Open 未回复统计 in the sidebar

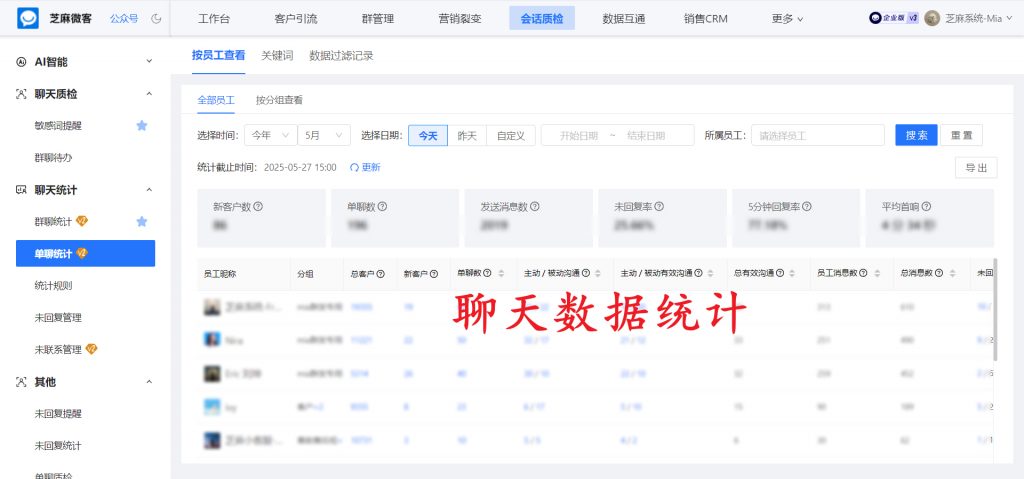(x=58, y=446)
